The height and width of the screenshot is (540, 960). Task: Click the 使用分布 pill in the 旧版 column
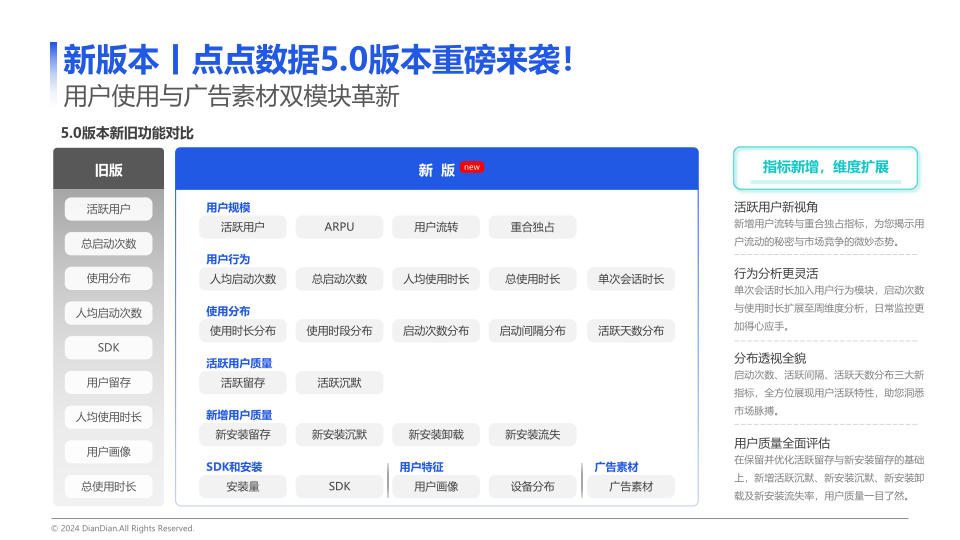coord(108,279)
